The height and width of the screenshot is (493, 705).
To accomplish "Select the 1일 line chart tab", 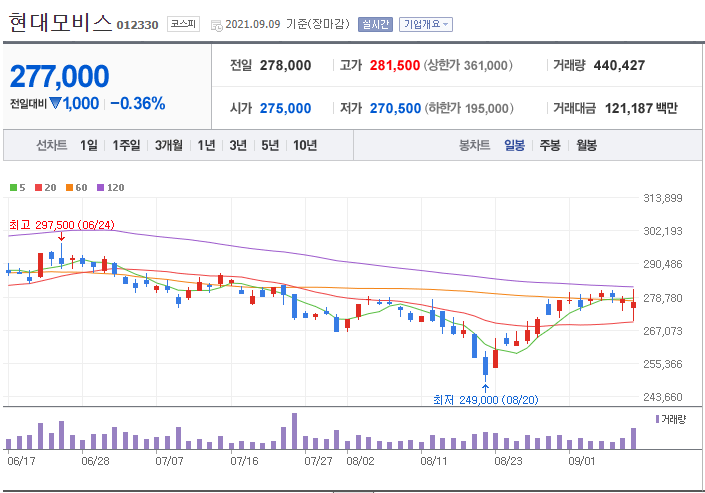I will [89, 145].
